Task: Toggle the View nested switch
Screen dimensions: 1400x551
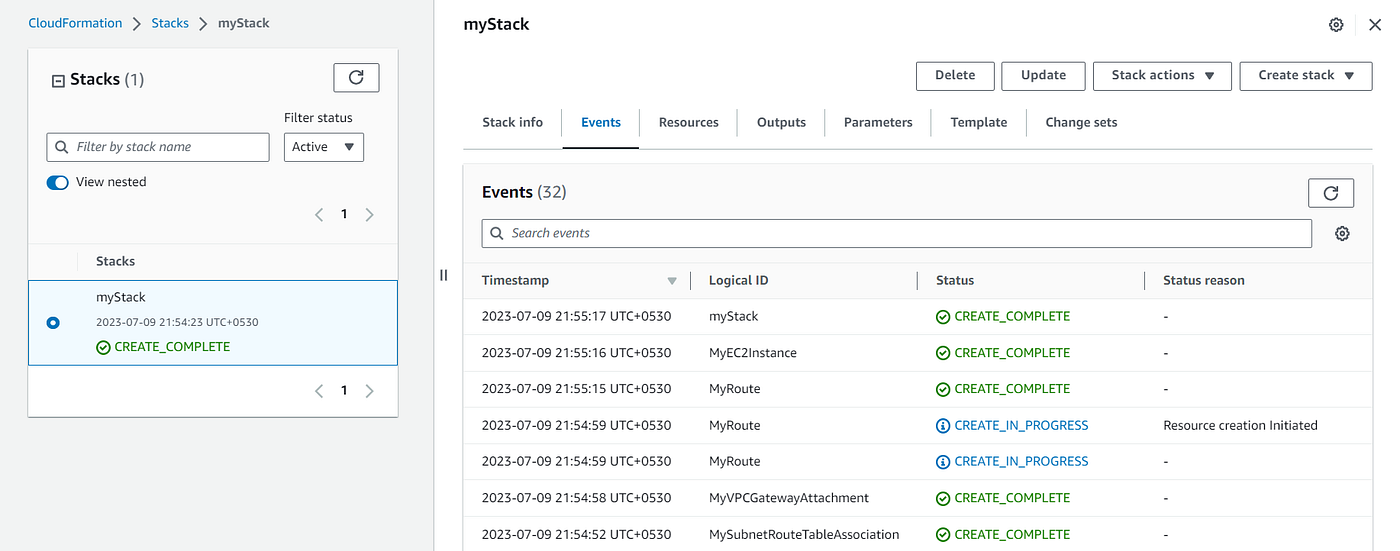Action: coord(58,182)
